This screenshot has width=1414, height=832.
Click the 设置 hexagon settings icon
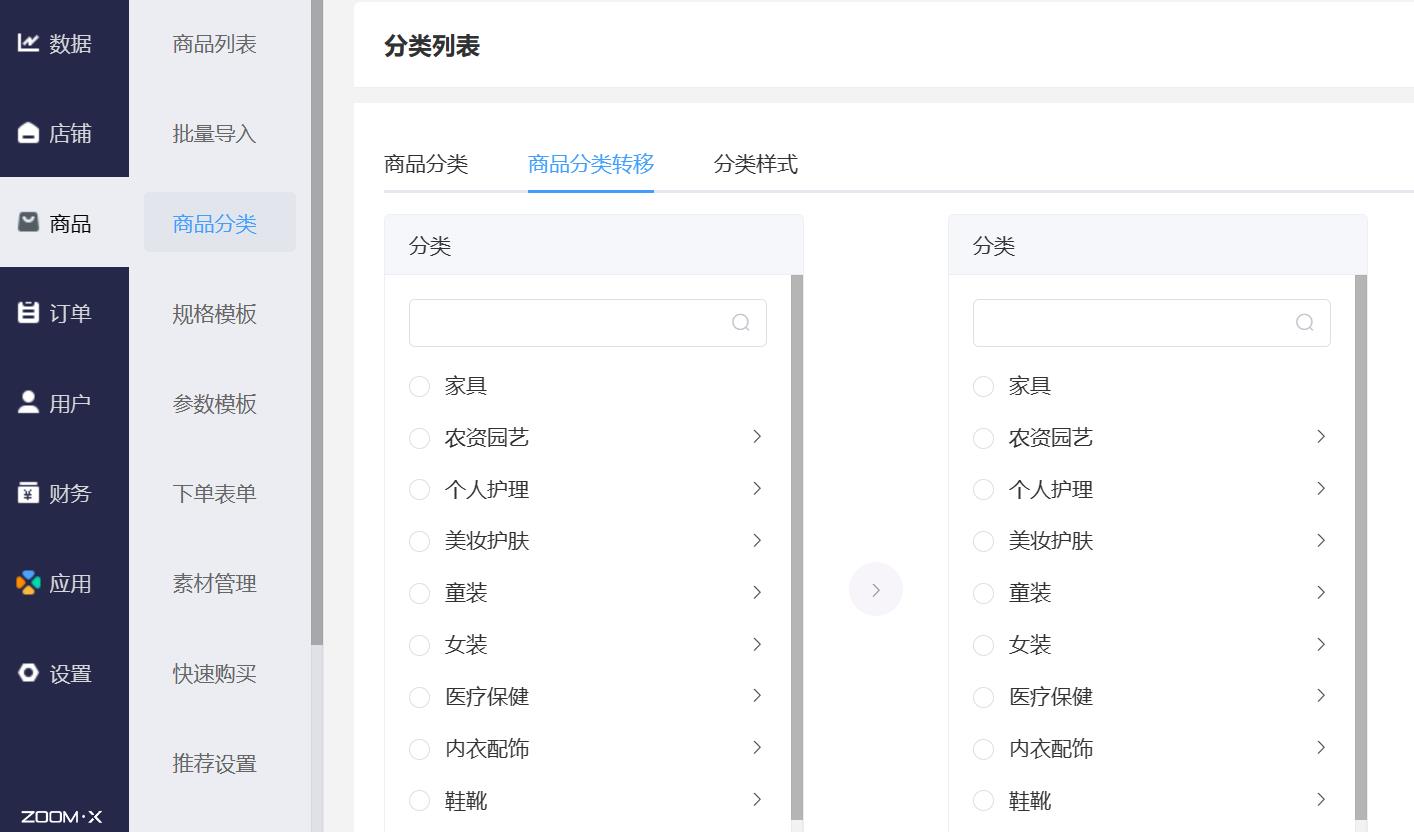coord(28,672)
